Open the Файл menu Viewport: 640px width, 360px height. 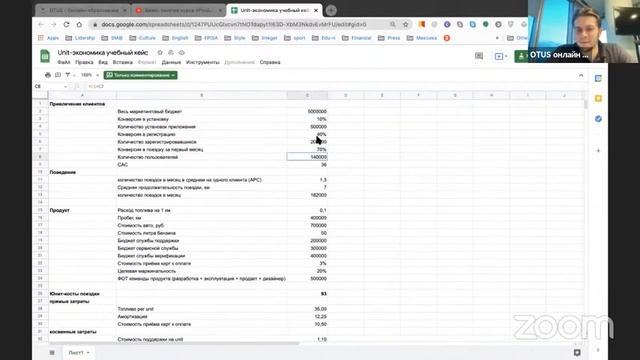tap(64, 62)
